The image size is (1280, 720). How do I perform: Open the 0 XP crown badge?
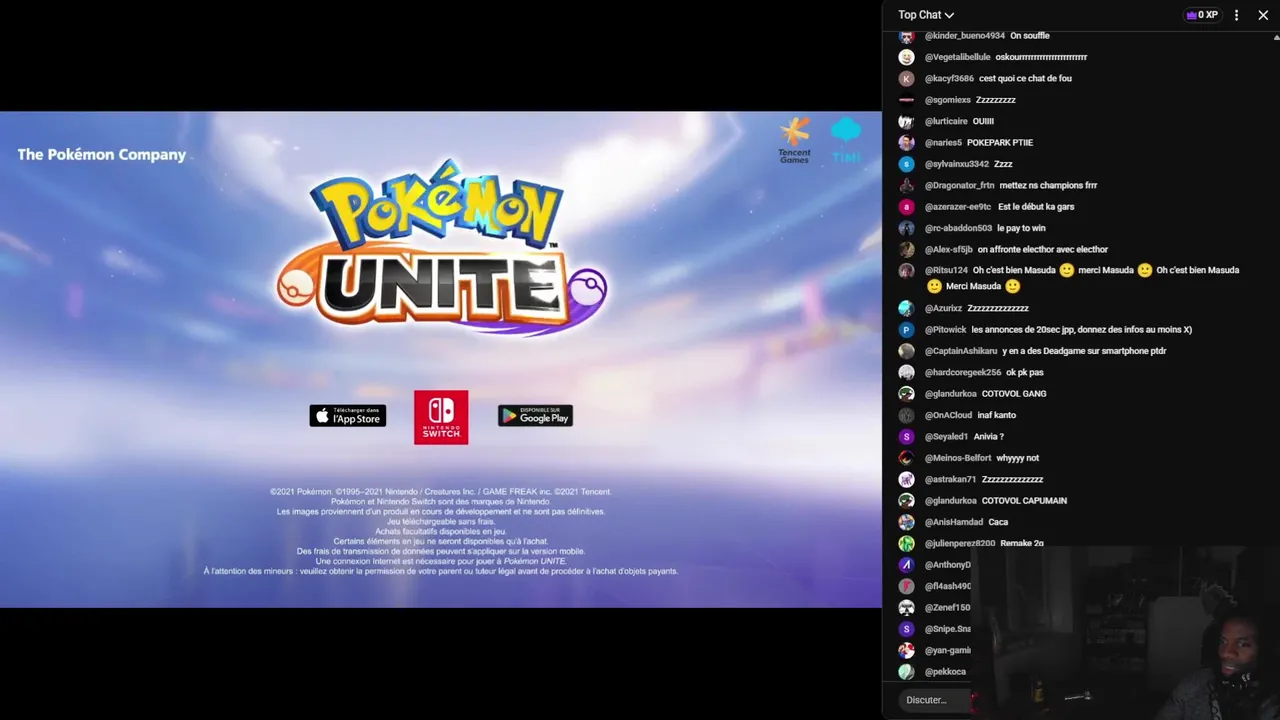point(1201,15)
